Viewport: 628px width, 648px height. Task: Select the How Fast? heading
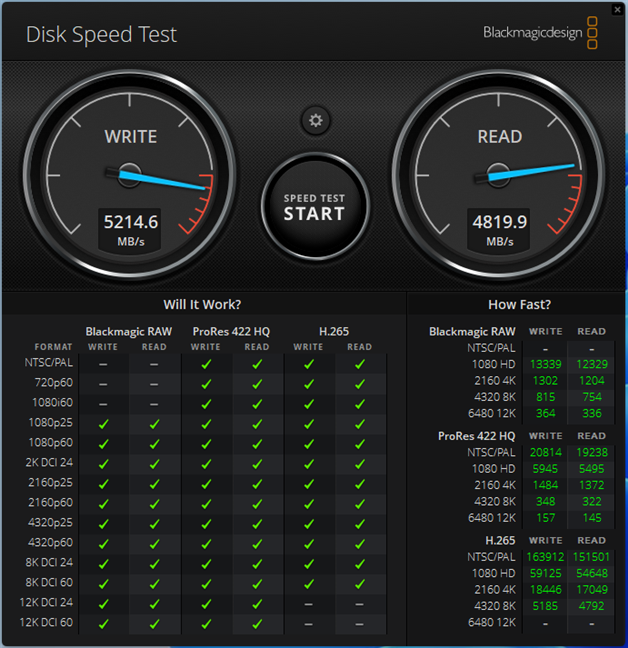pyautogui.click(x=519, y=305)
